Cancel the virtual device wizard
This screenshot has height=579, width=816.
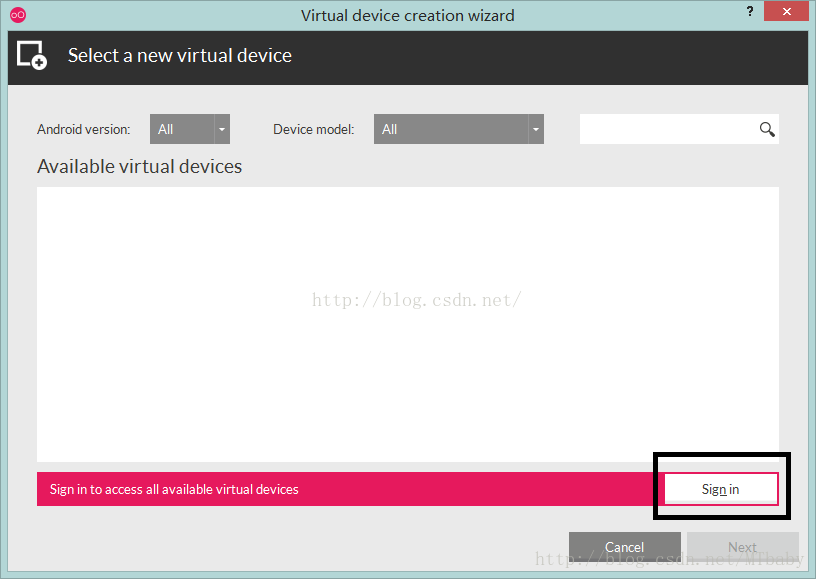click(x=624, y=547)
